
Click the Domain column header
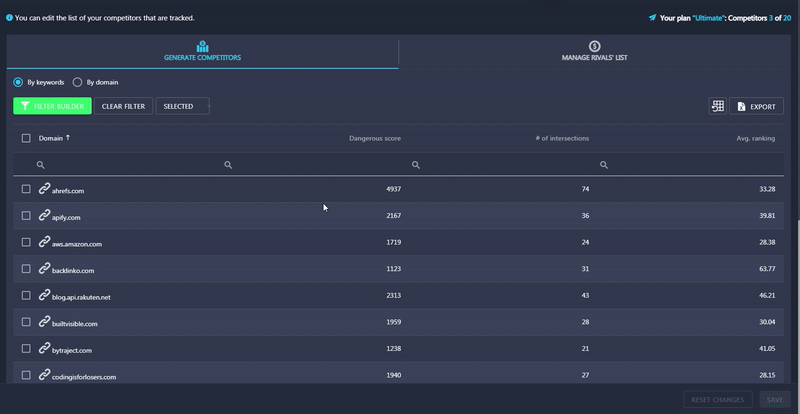[51, 138]
